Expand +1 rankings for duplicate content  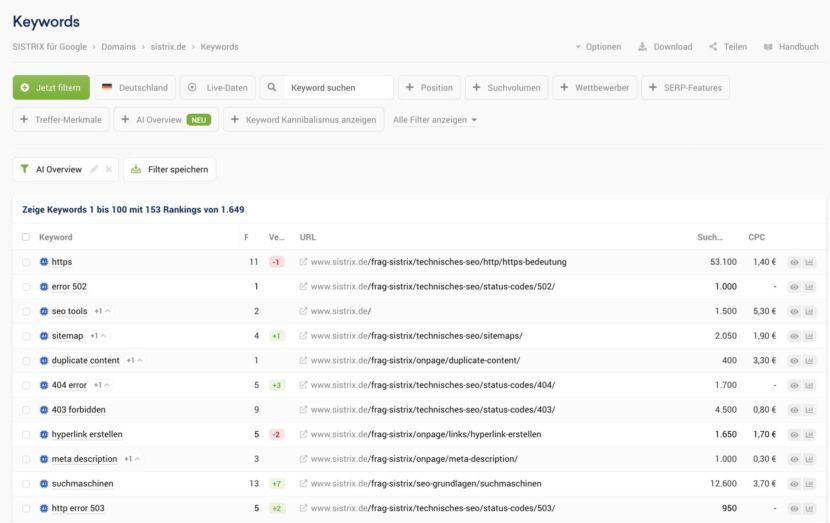click(x=134, y=360)
